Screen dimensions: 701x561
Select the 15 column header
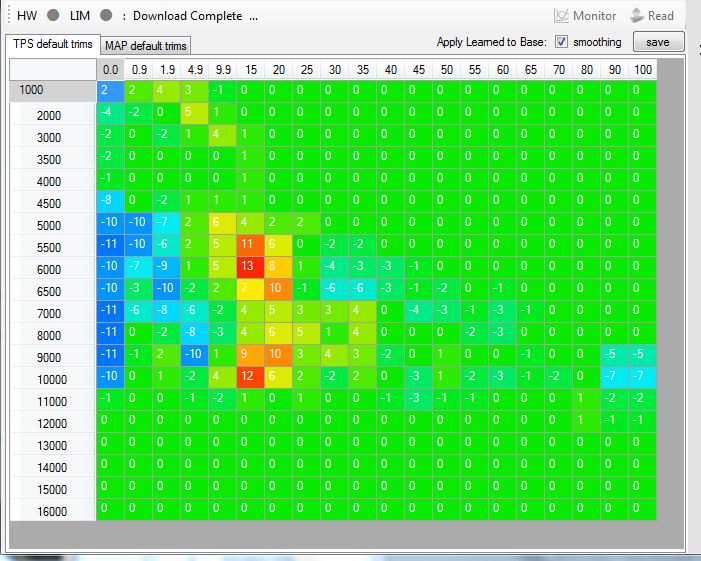click(x=251, y=70)
